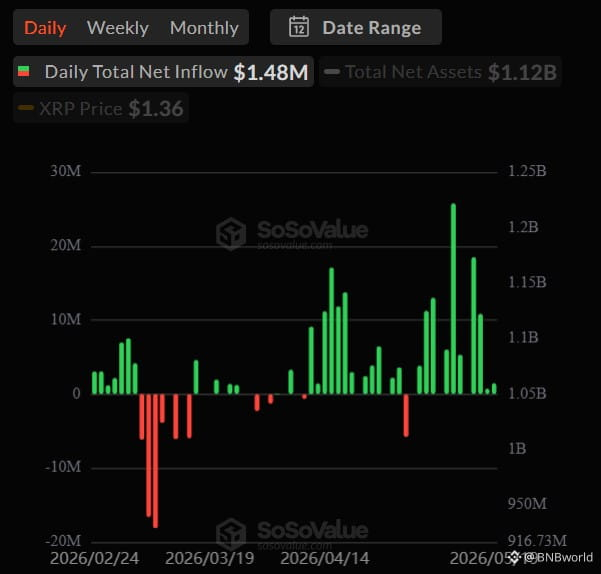Viewport: 601px width, 574px height.
Task: Click the -20M left axis label
Action: [x=63, y=541]
